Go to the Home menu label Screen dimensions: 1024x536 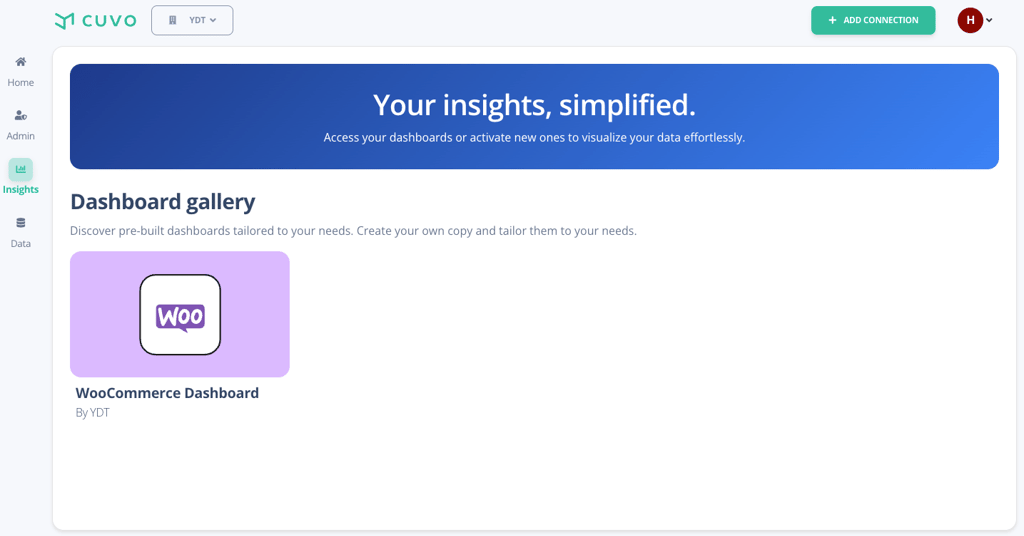(21, 83)
